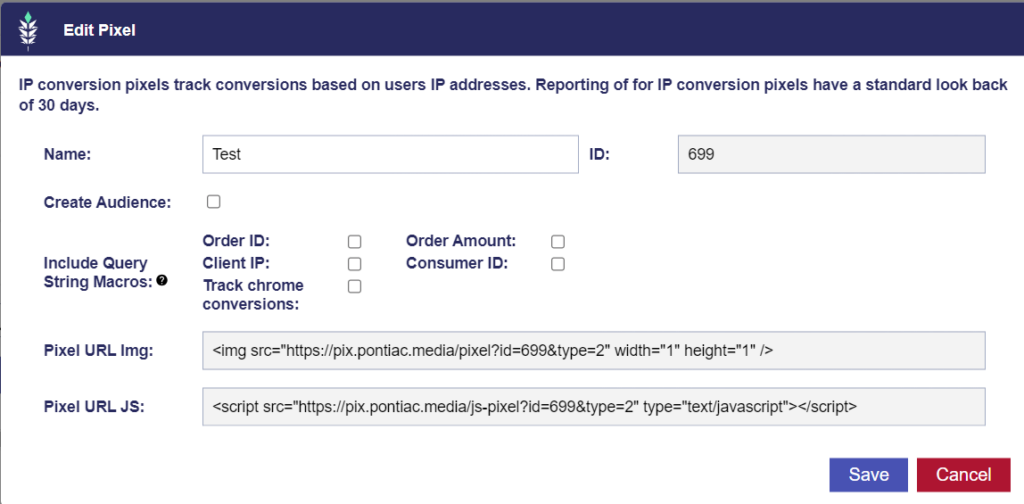This screenshot has width=1024, height=504.
Task: Select the read-only ID field showing 699
Action: [x=831, y=154]
